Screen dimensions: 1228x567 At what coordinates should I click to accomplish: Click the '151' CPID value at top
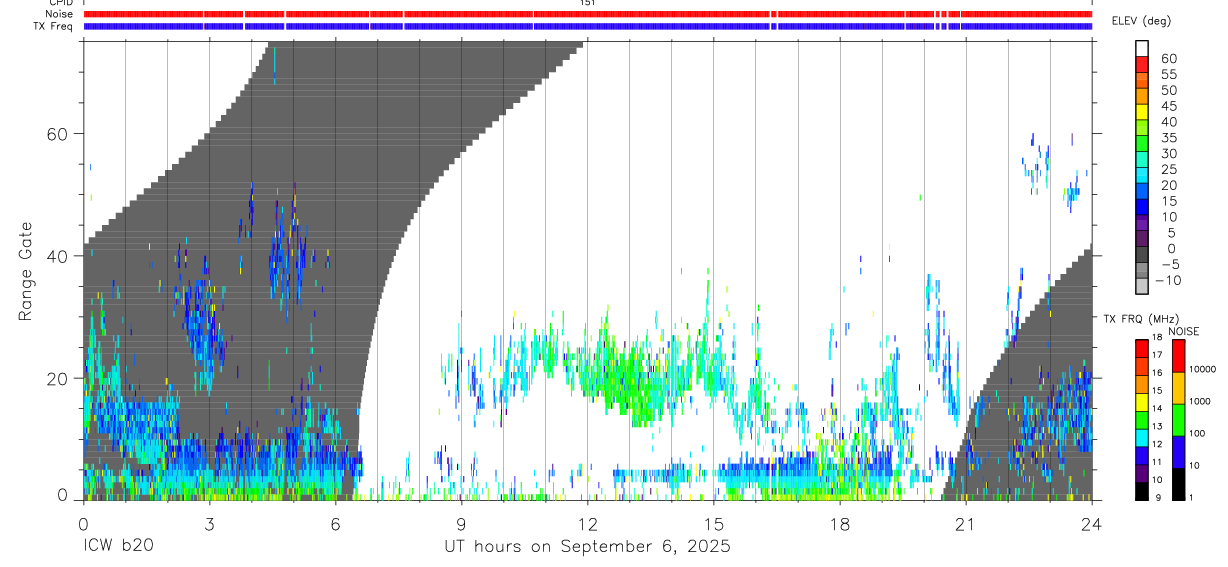click(587, 3)
